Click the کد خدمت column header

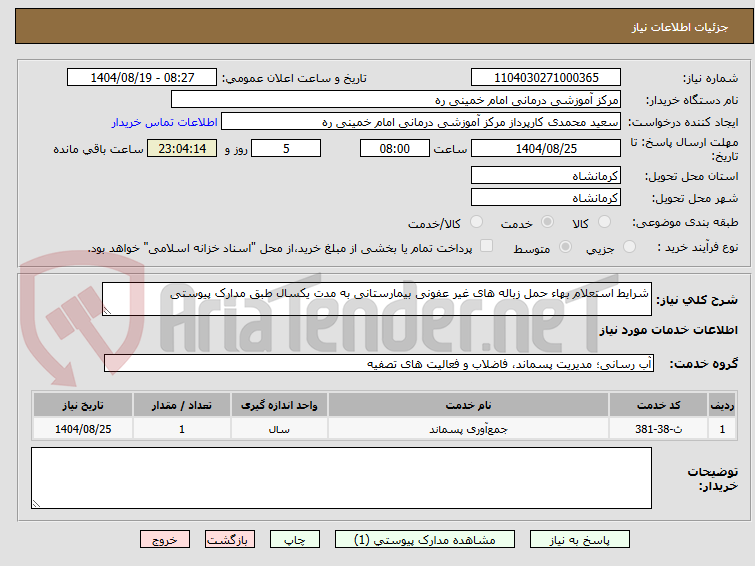point(658,405)
